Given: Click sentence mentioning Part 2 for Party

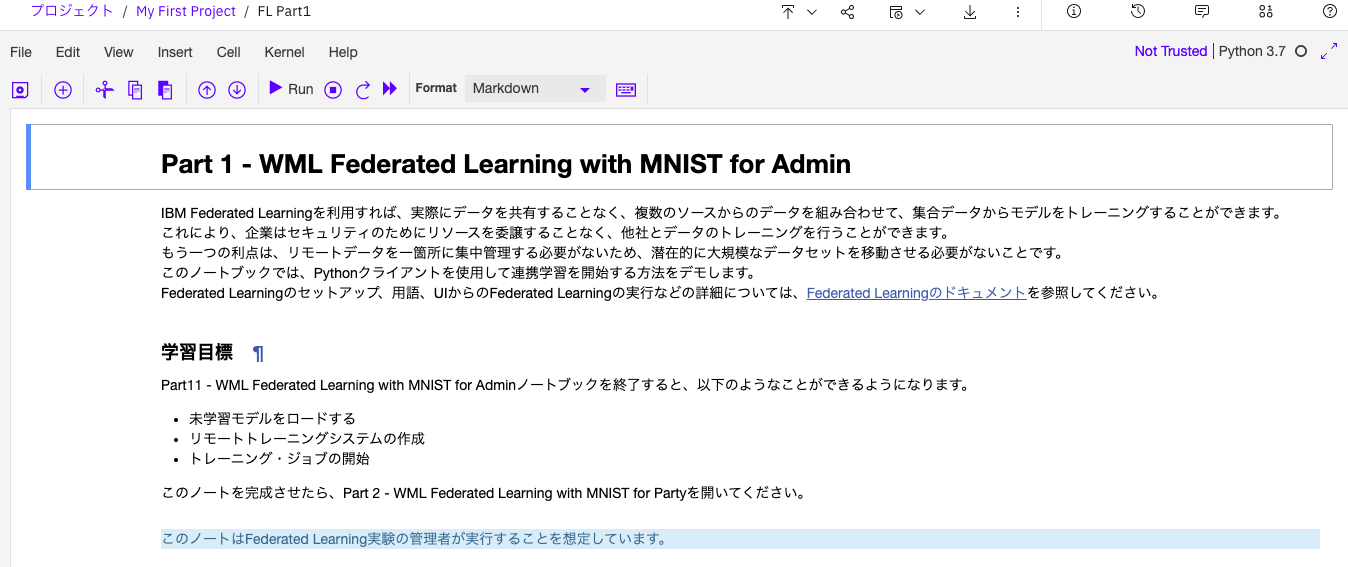Looking at the screenshot, I should point(483,493).
